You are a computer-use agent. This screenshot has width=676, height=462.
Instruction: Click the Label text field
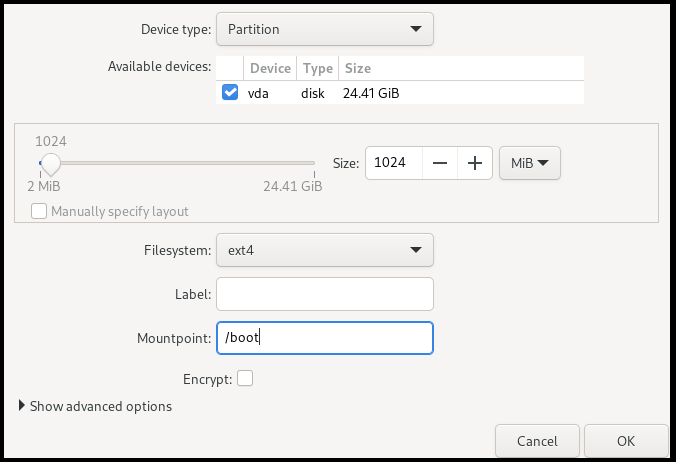point(325,295)
